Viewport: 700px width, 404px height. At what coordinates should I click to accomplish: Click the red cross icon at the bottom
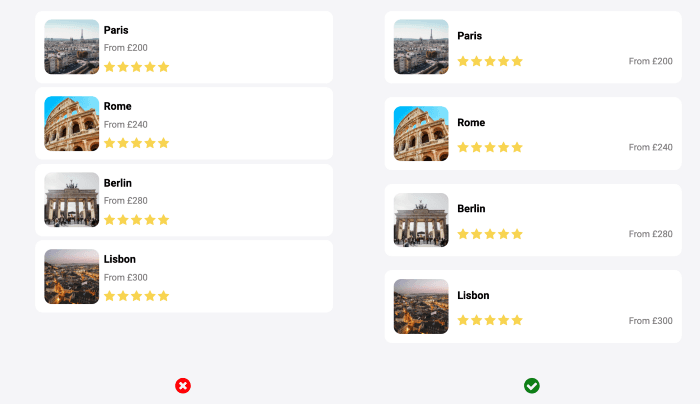coord(183,386)
